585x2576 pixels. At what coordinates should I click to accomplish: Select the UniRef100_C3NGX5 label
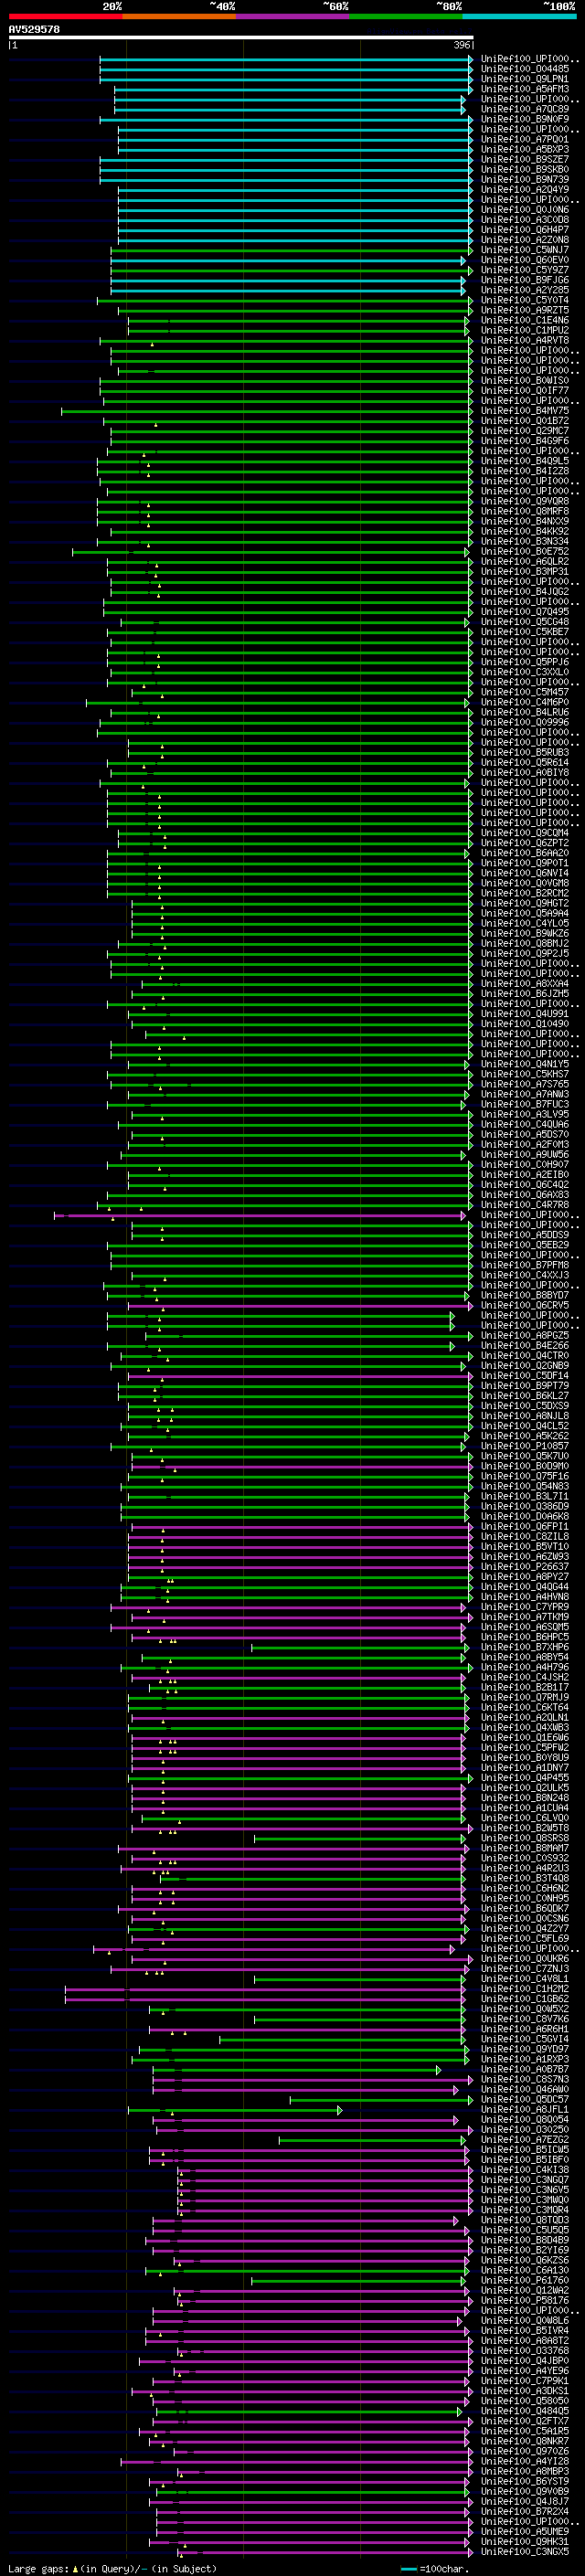[x=525, y=2551]
